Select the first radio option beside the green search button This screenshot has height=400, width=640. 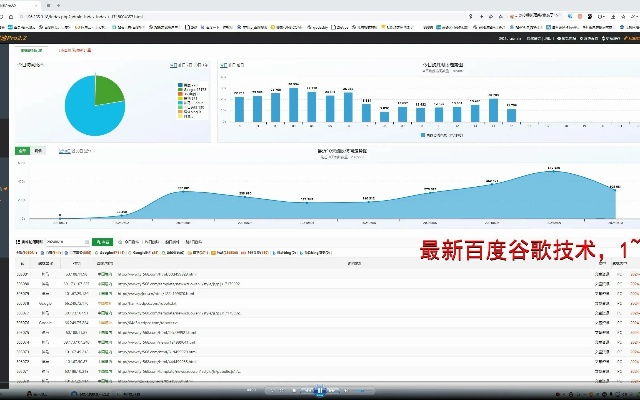click(x=122, y=242)
